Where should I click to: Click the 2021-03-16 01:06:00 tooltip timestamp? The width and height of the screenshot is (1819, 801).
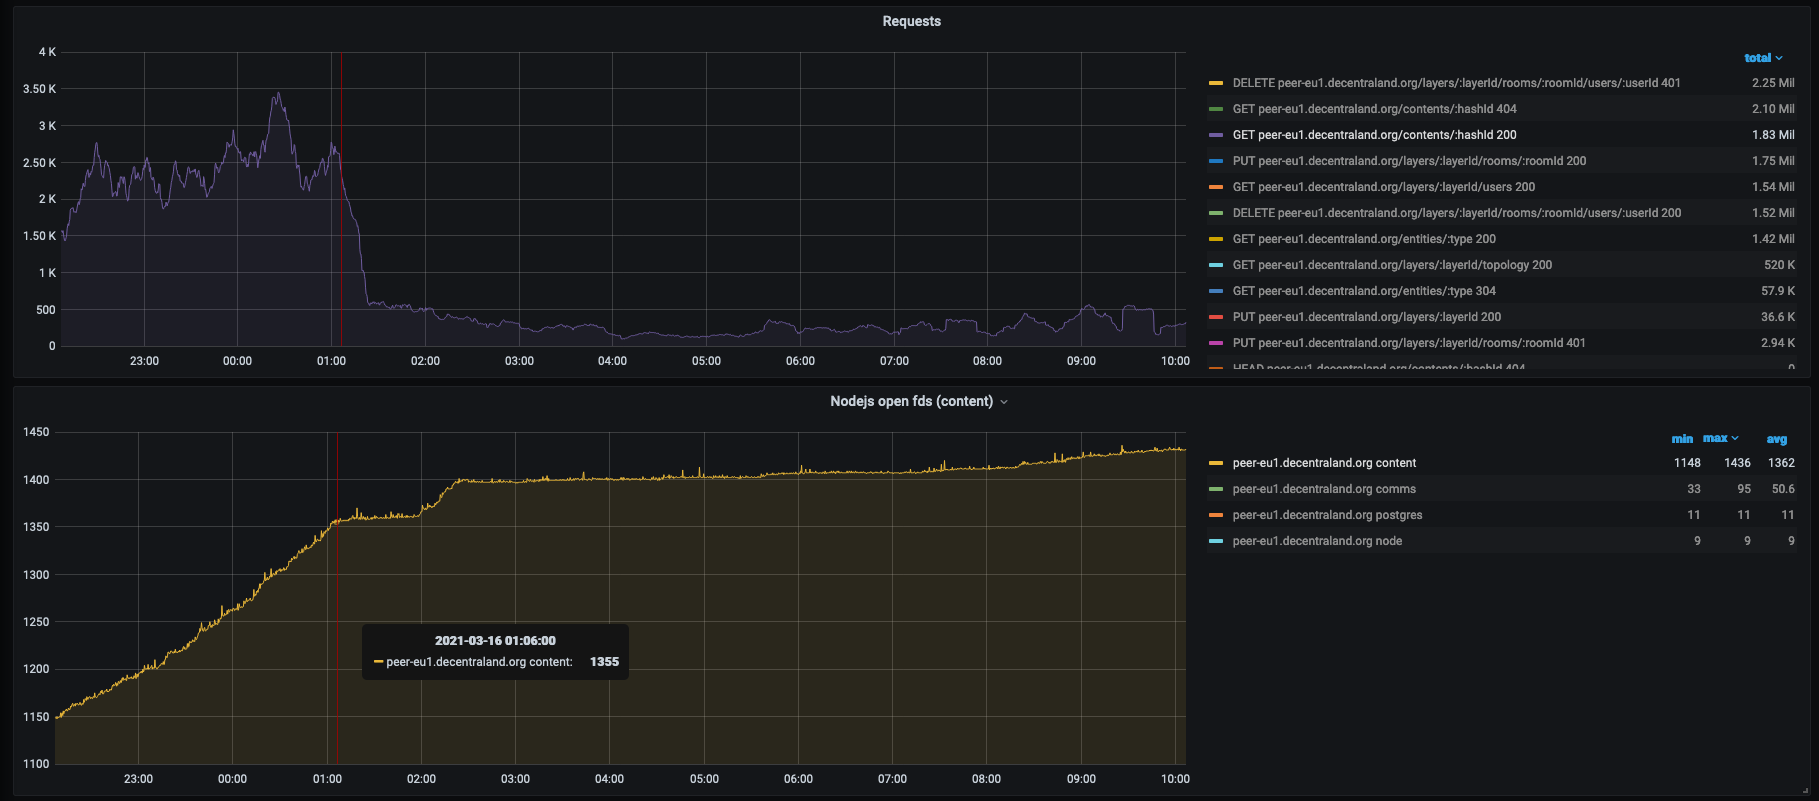(x=495, y=641)
